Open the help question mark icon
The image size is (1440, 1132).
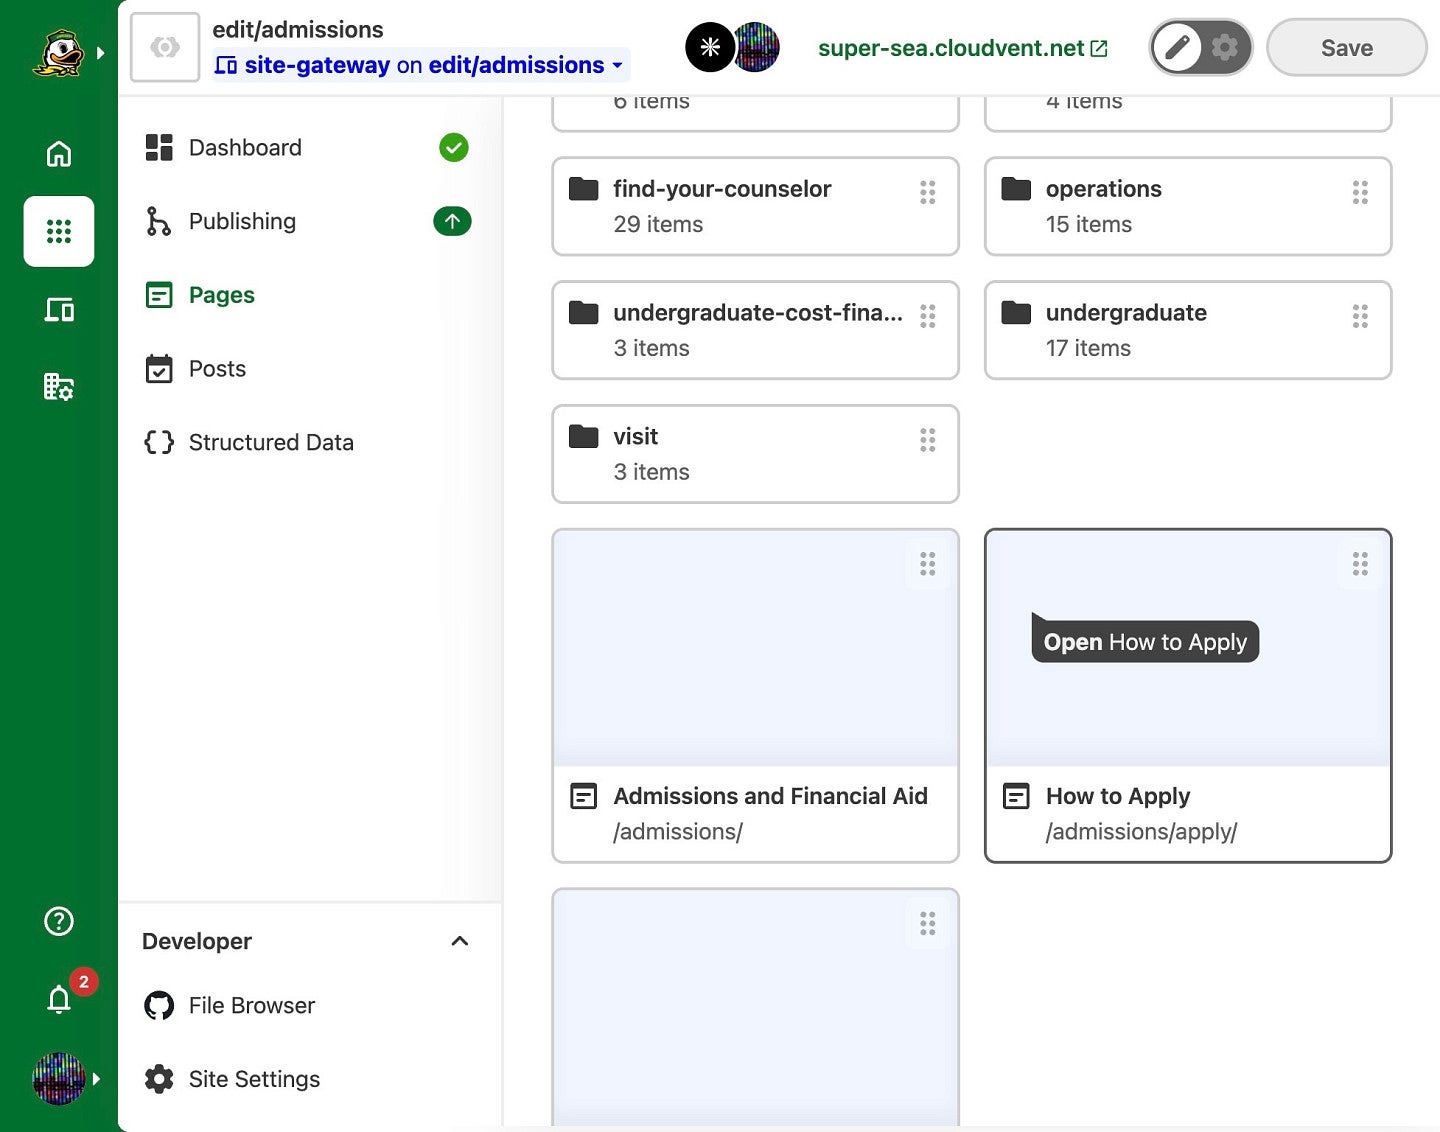point(59,921)
